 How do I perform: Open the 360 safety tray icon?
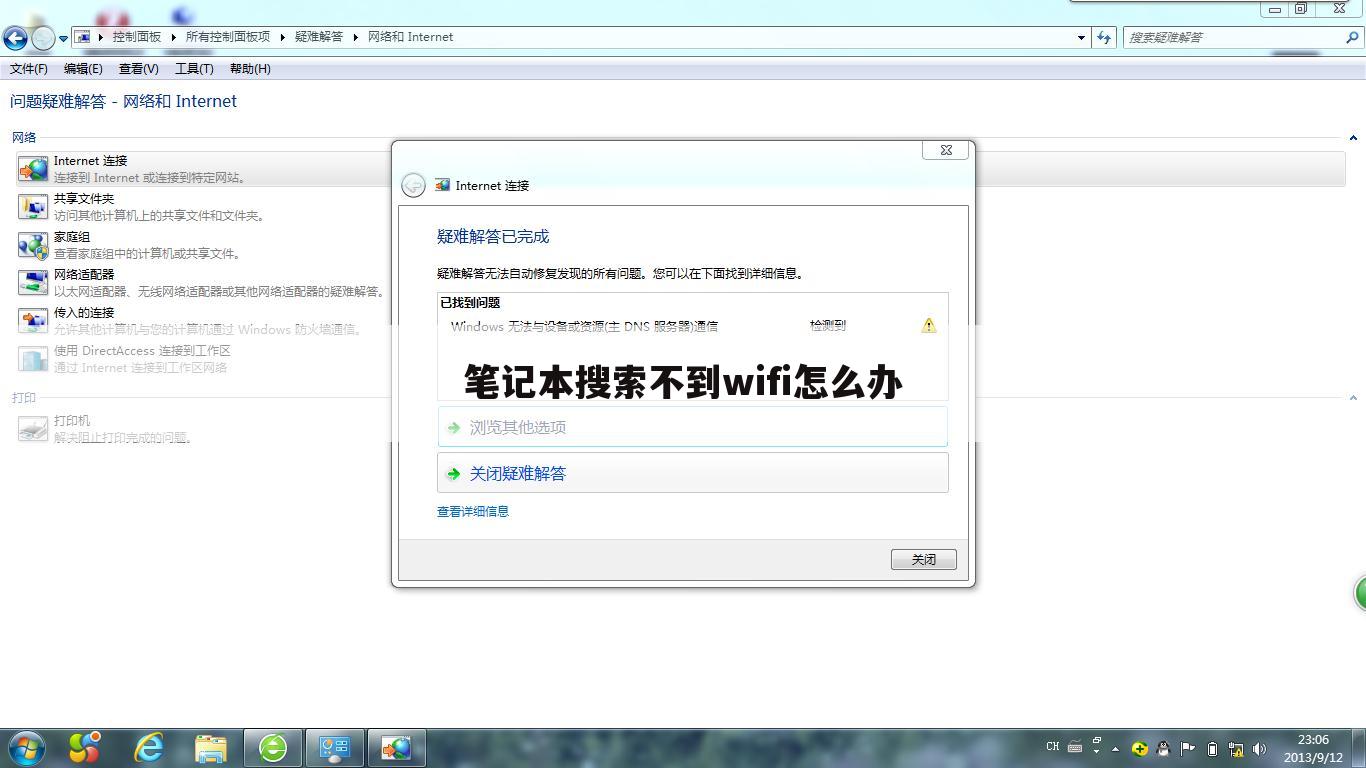pos(1139,748)
